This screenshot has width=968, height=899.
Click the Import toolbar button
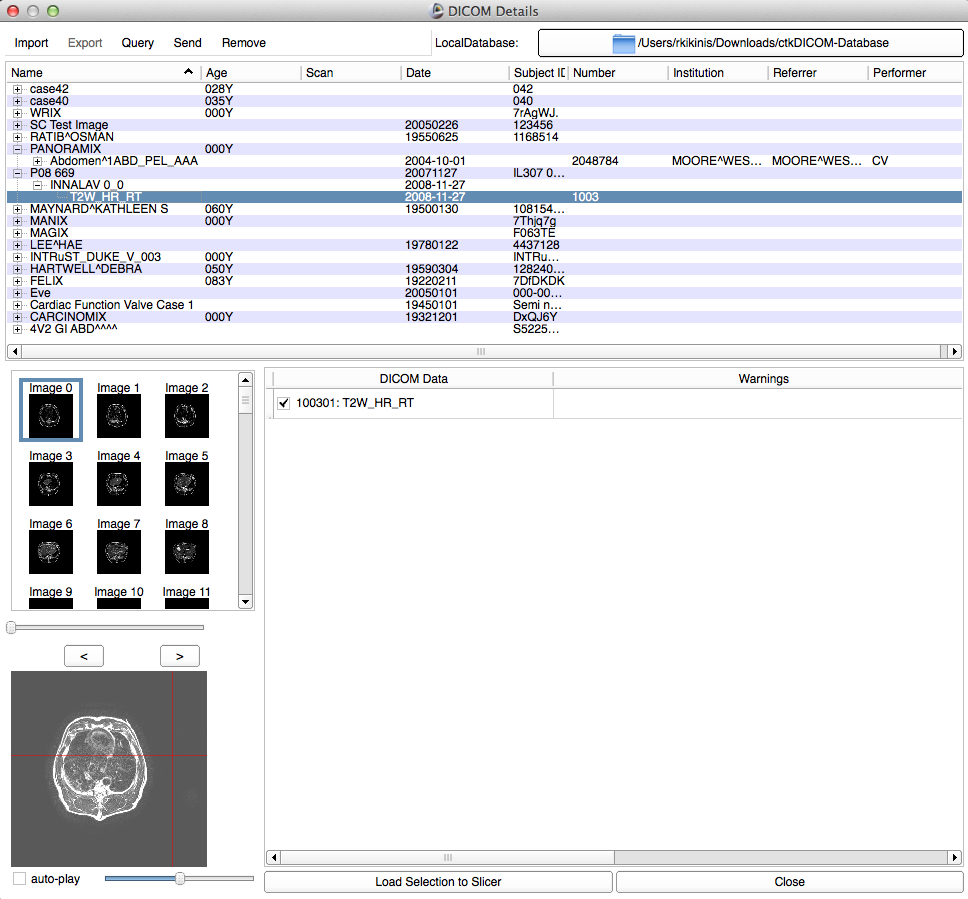pyautogui.click(x=31, y=43)
